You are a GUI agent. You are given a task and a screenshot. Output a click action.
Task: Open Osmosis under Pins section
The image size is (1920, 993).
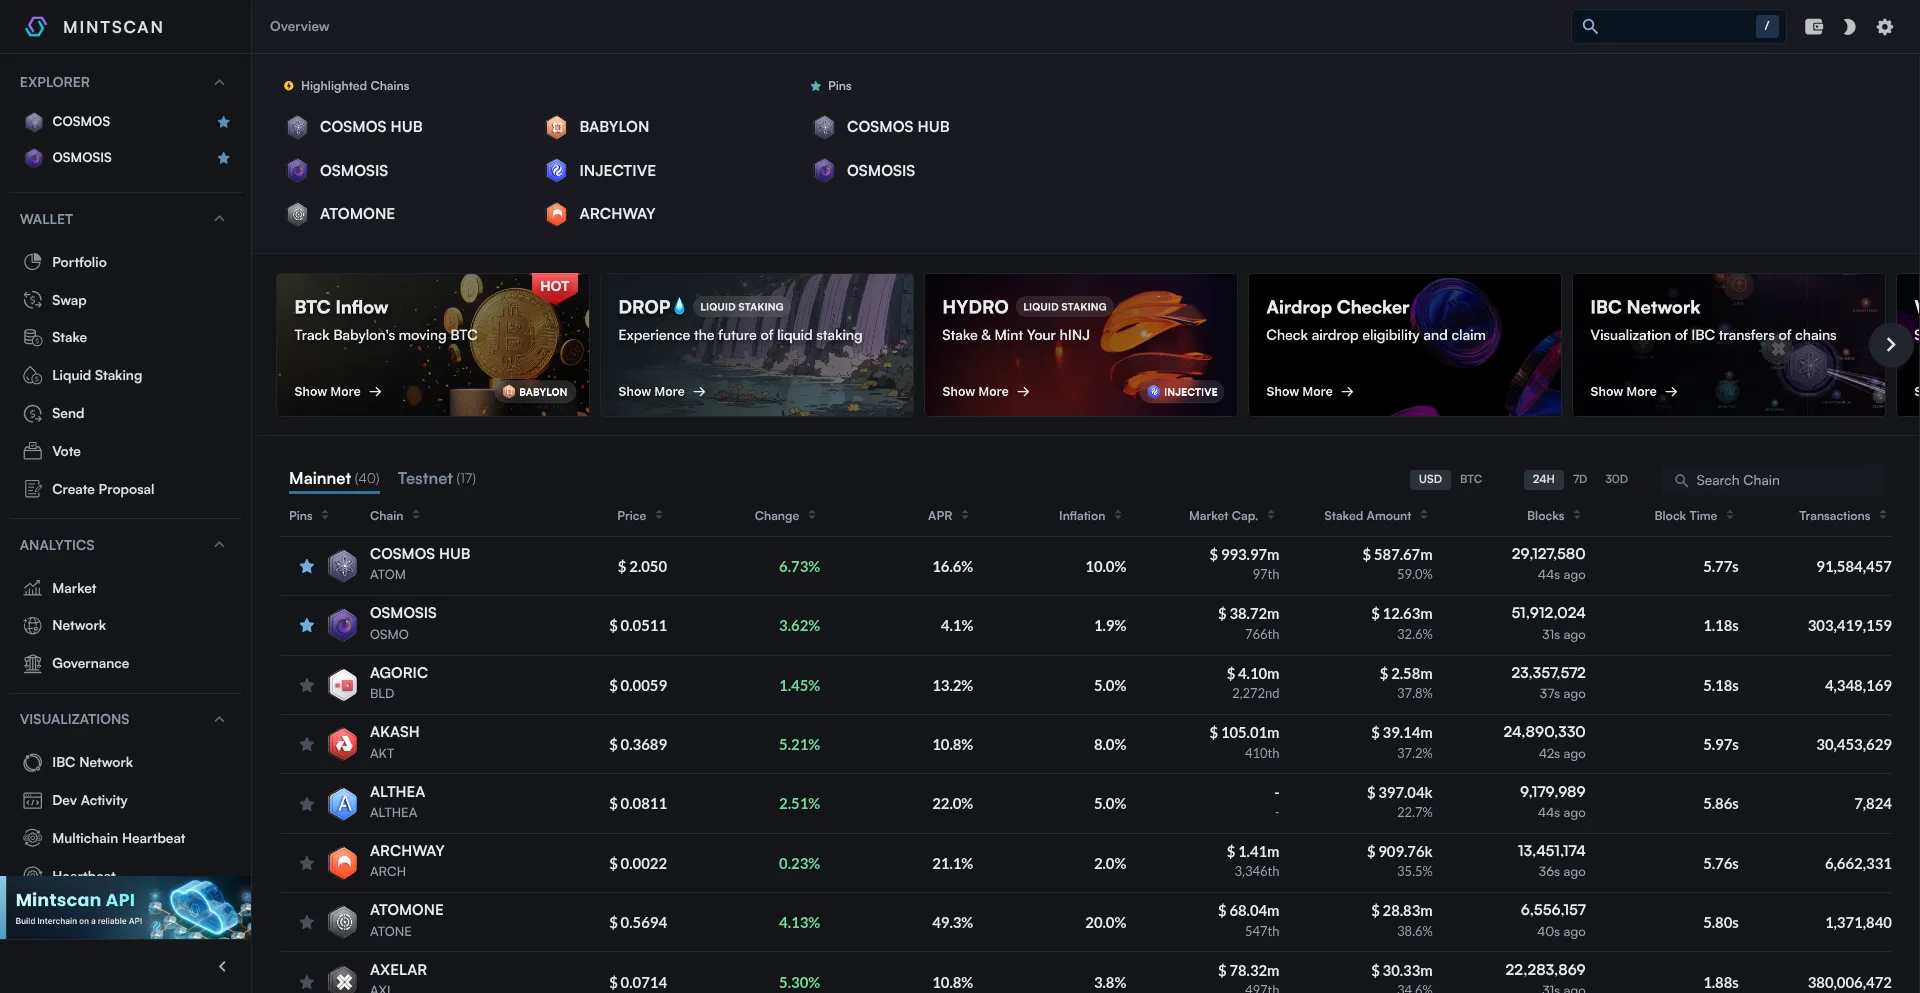point(880,171)
